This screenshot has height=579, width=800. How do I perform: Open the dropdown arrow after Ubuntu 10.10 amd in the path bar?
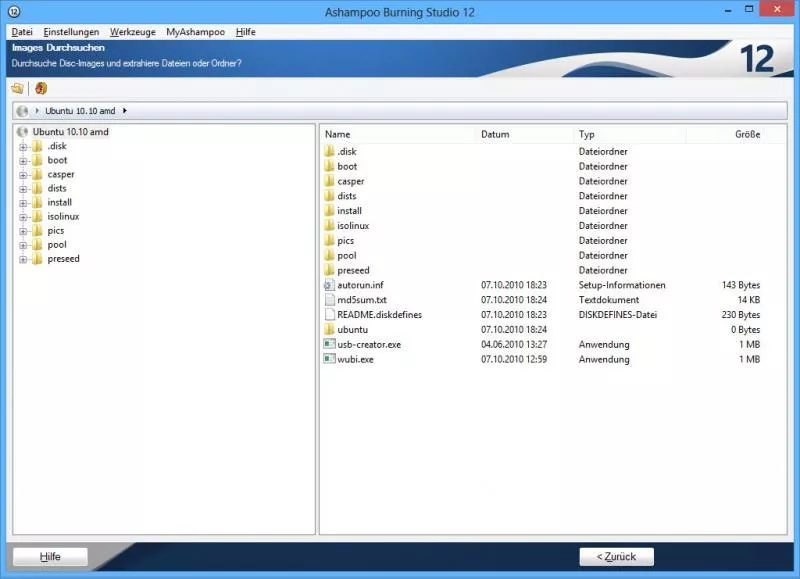[124, 111]
